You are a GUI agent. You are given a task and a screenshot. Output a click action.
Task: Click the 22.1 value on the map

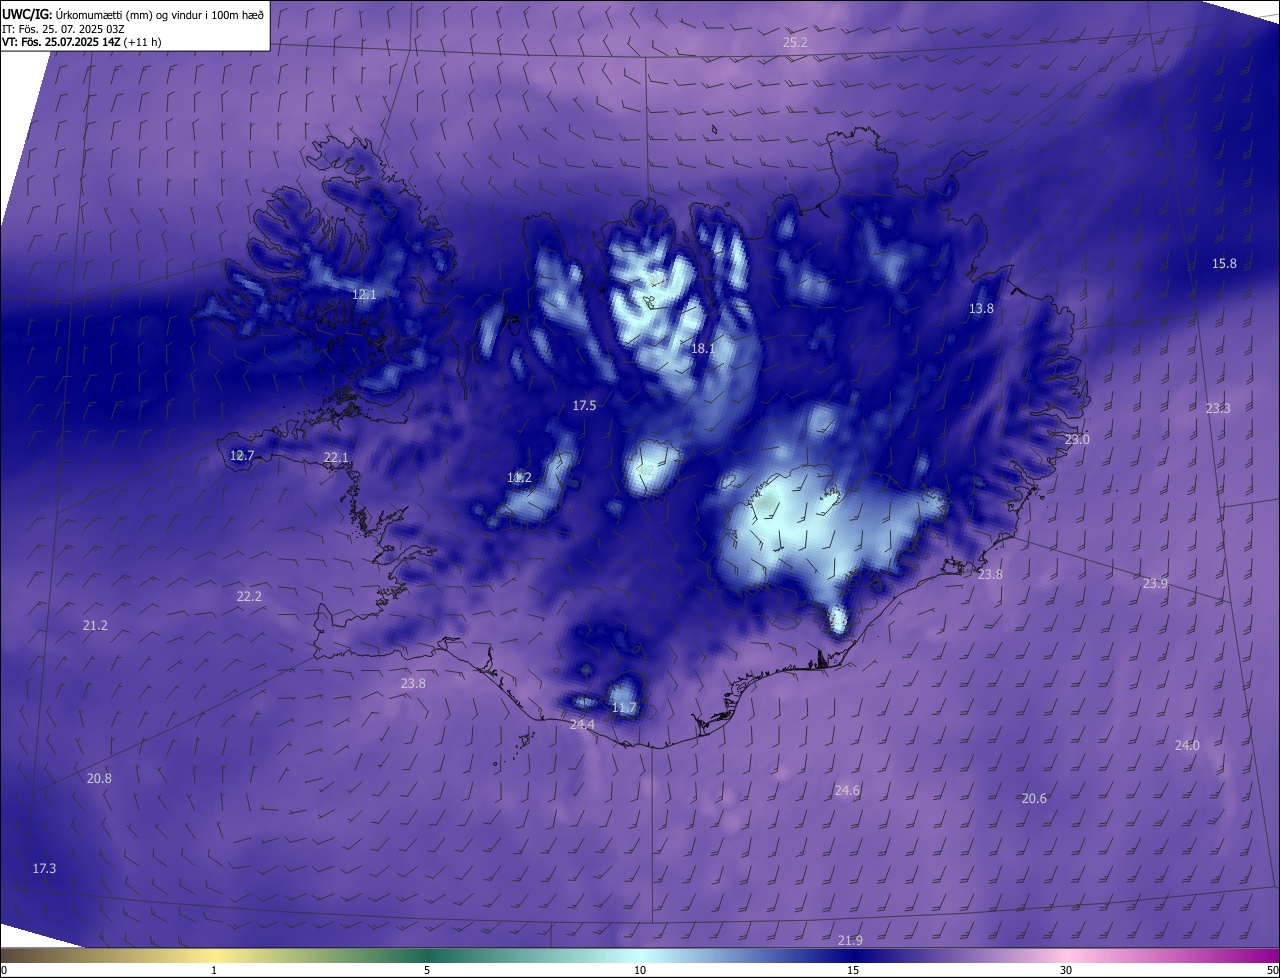(336, 458)
